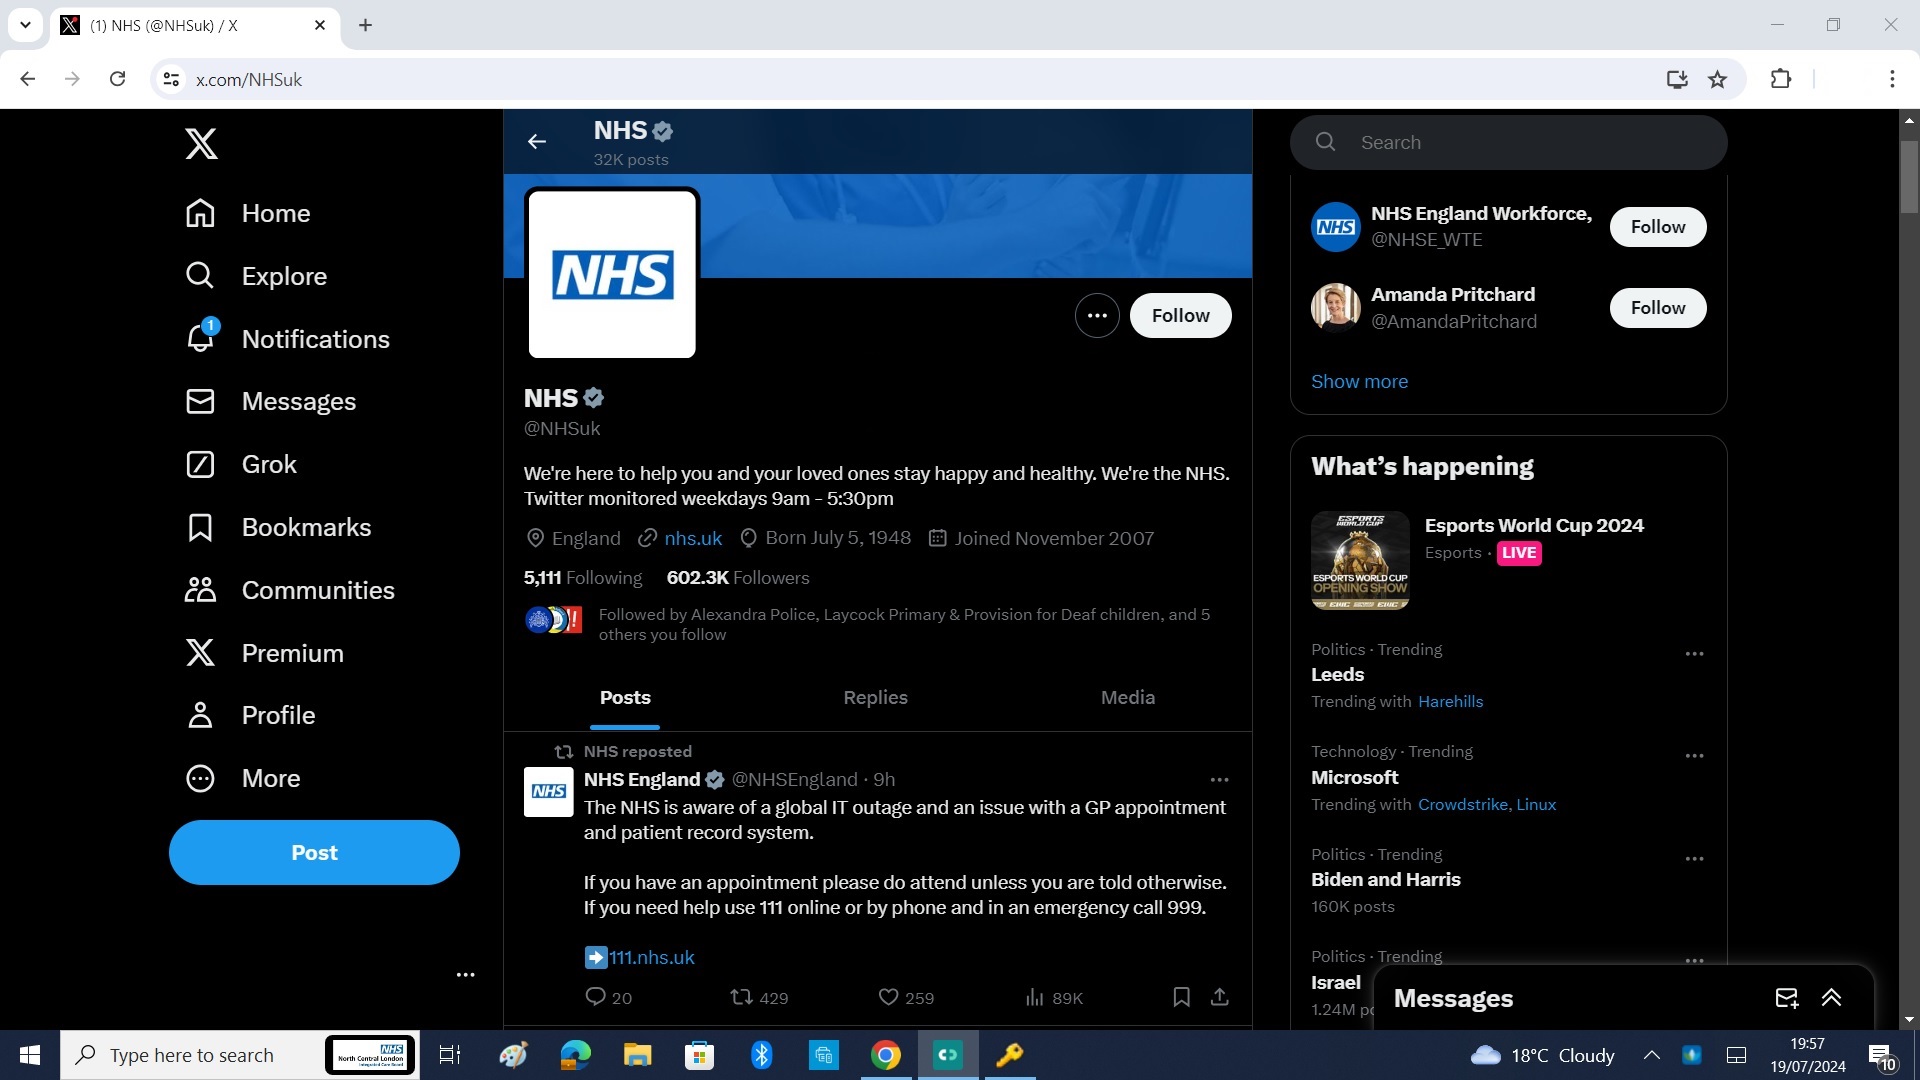
Task: Bookmark the IT outage post
Action: tap(1181, 997)
